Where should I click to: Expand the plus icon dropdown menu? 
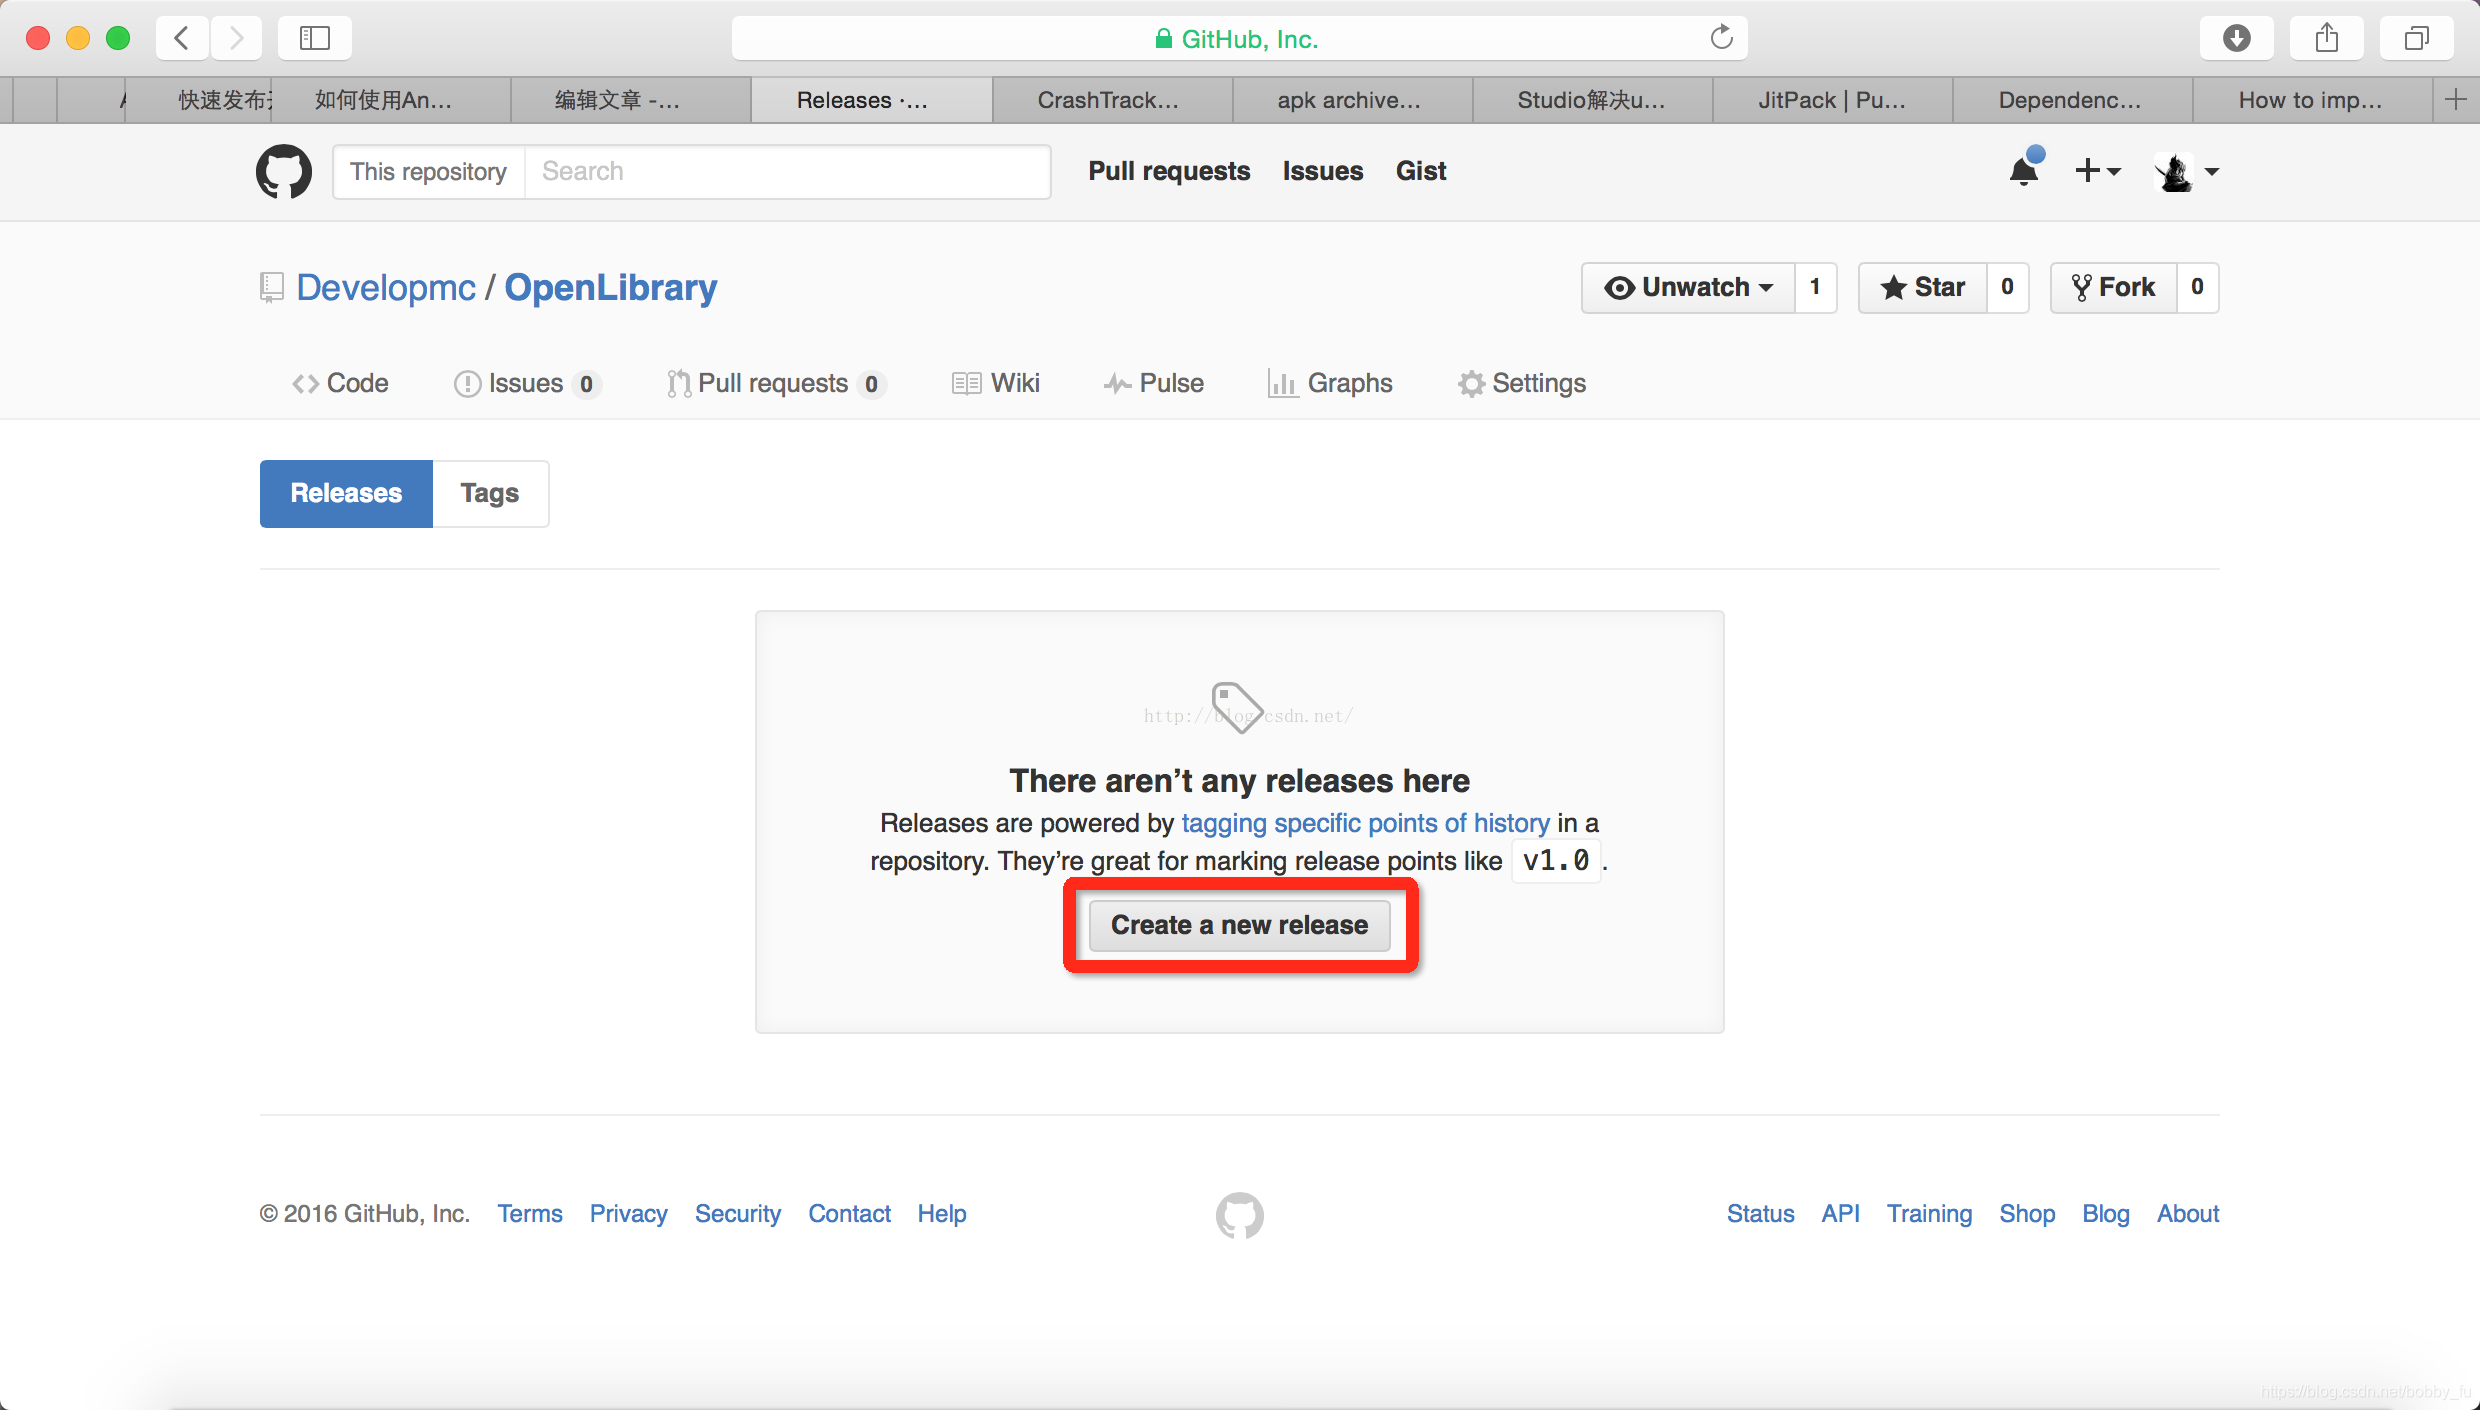[x=2098, y=170]
